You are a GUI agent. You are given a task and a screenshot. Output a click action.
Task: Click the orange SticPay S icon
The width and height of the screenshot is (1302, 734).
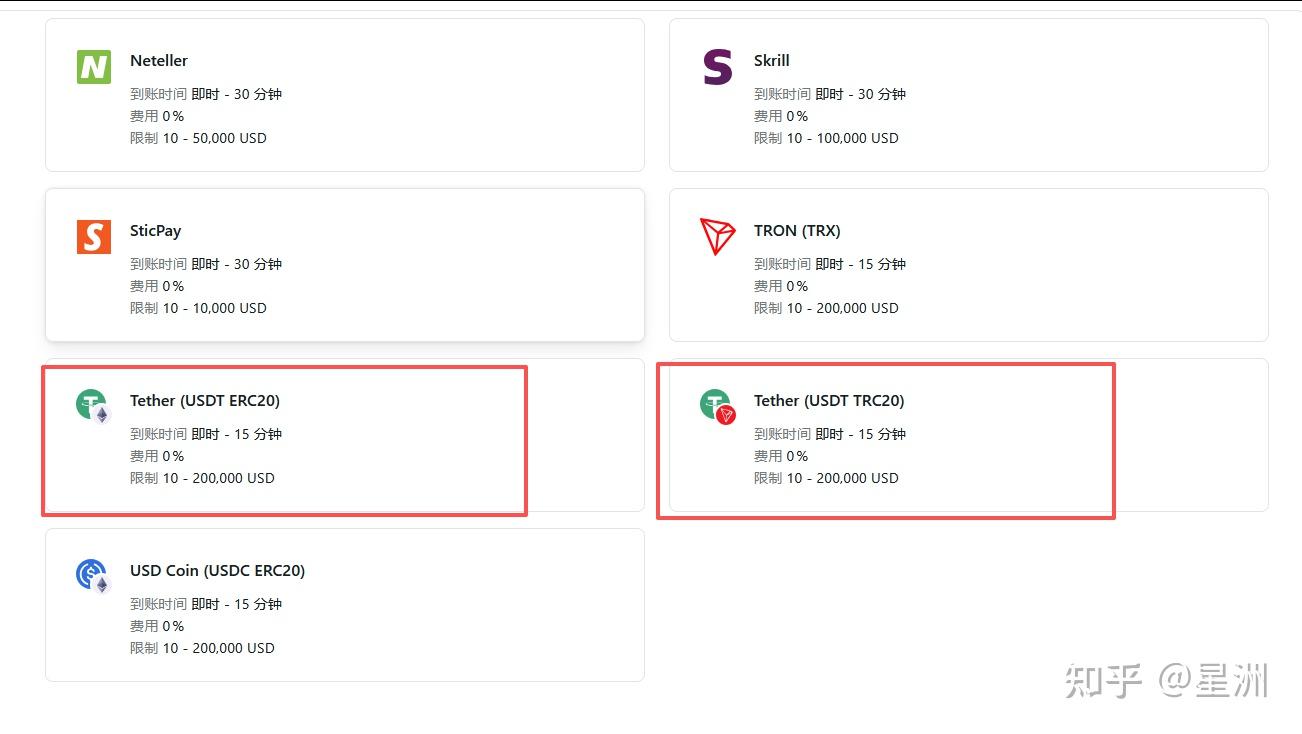[x=94, y=237]
